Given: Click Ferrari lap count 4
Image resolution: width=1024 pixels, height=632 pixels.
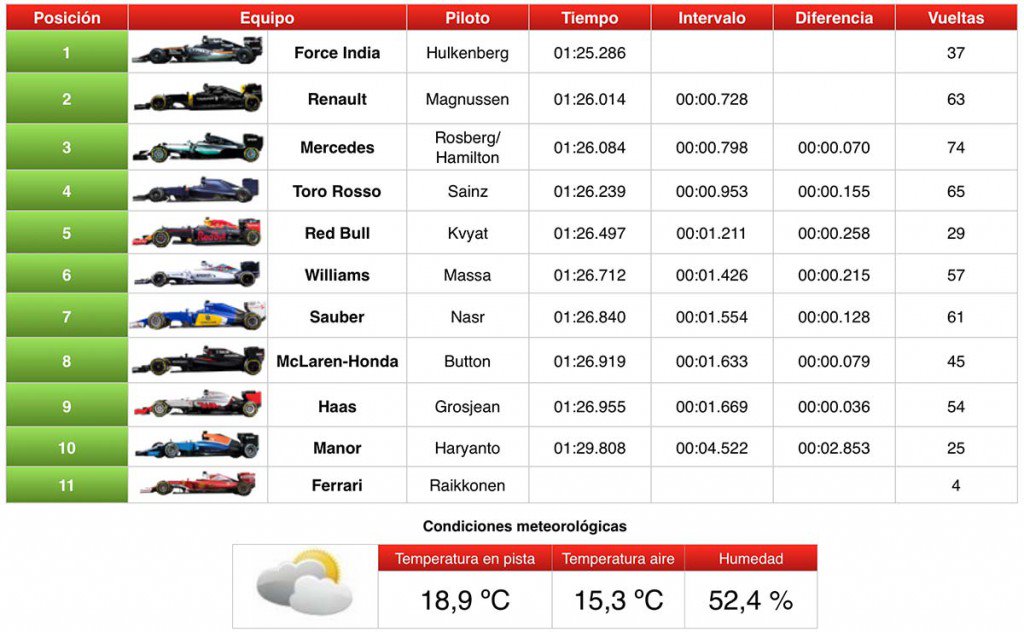Looking at the screenshot, I should (956, 485).
